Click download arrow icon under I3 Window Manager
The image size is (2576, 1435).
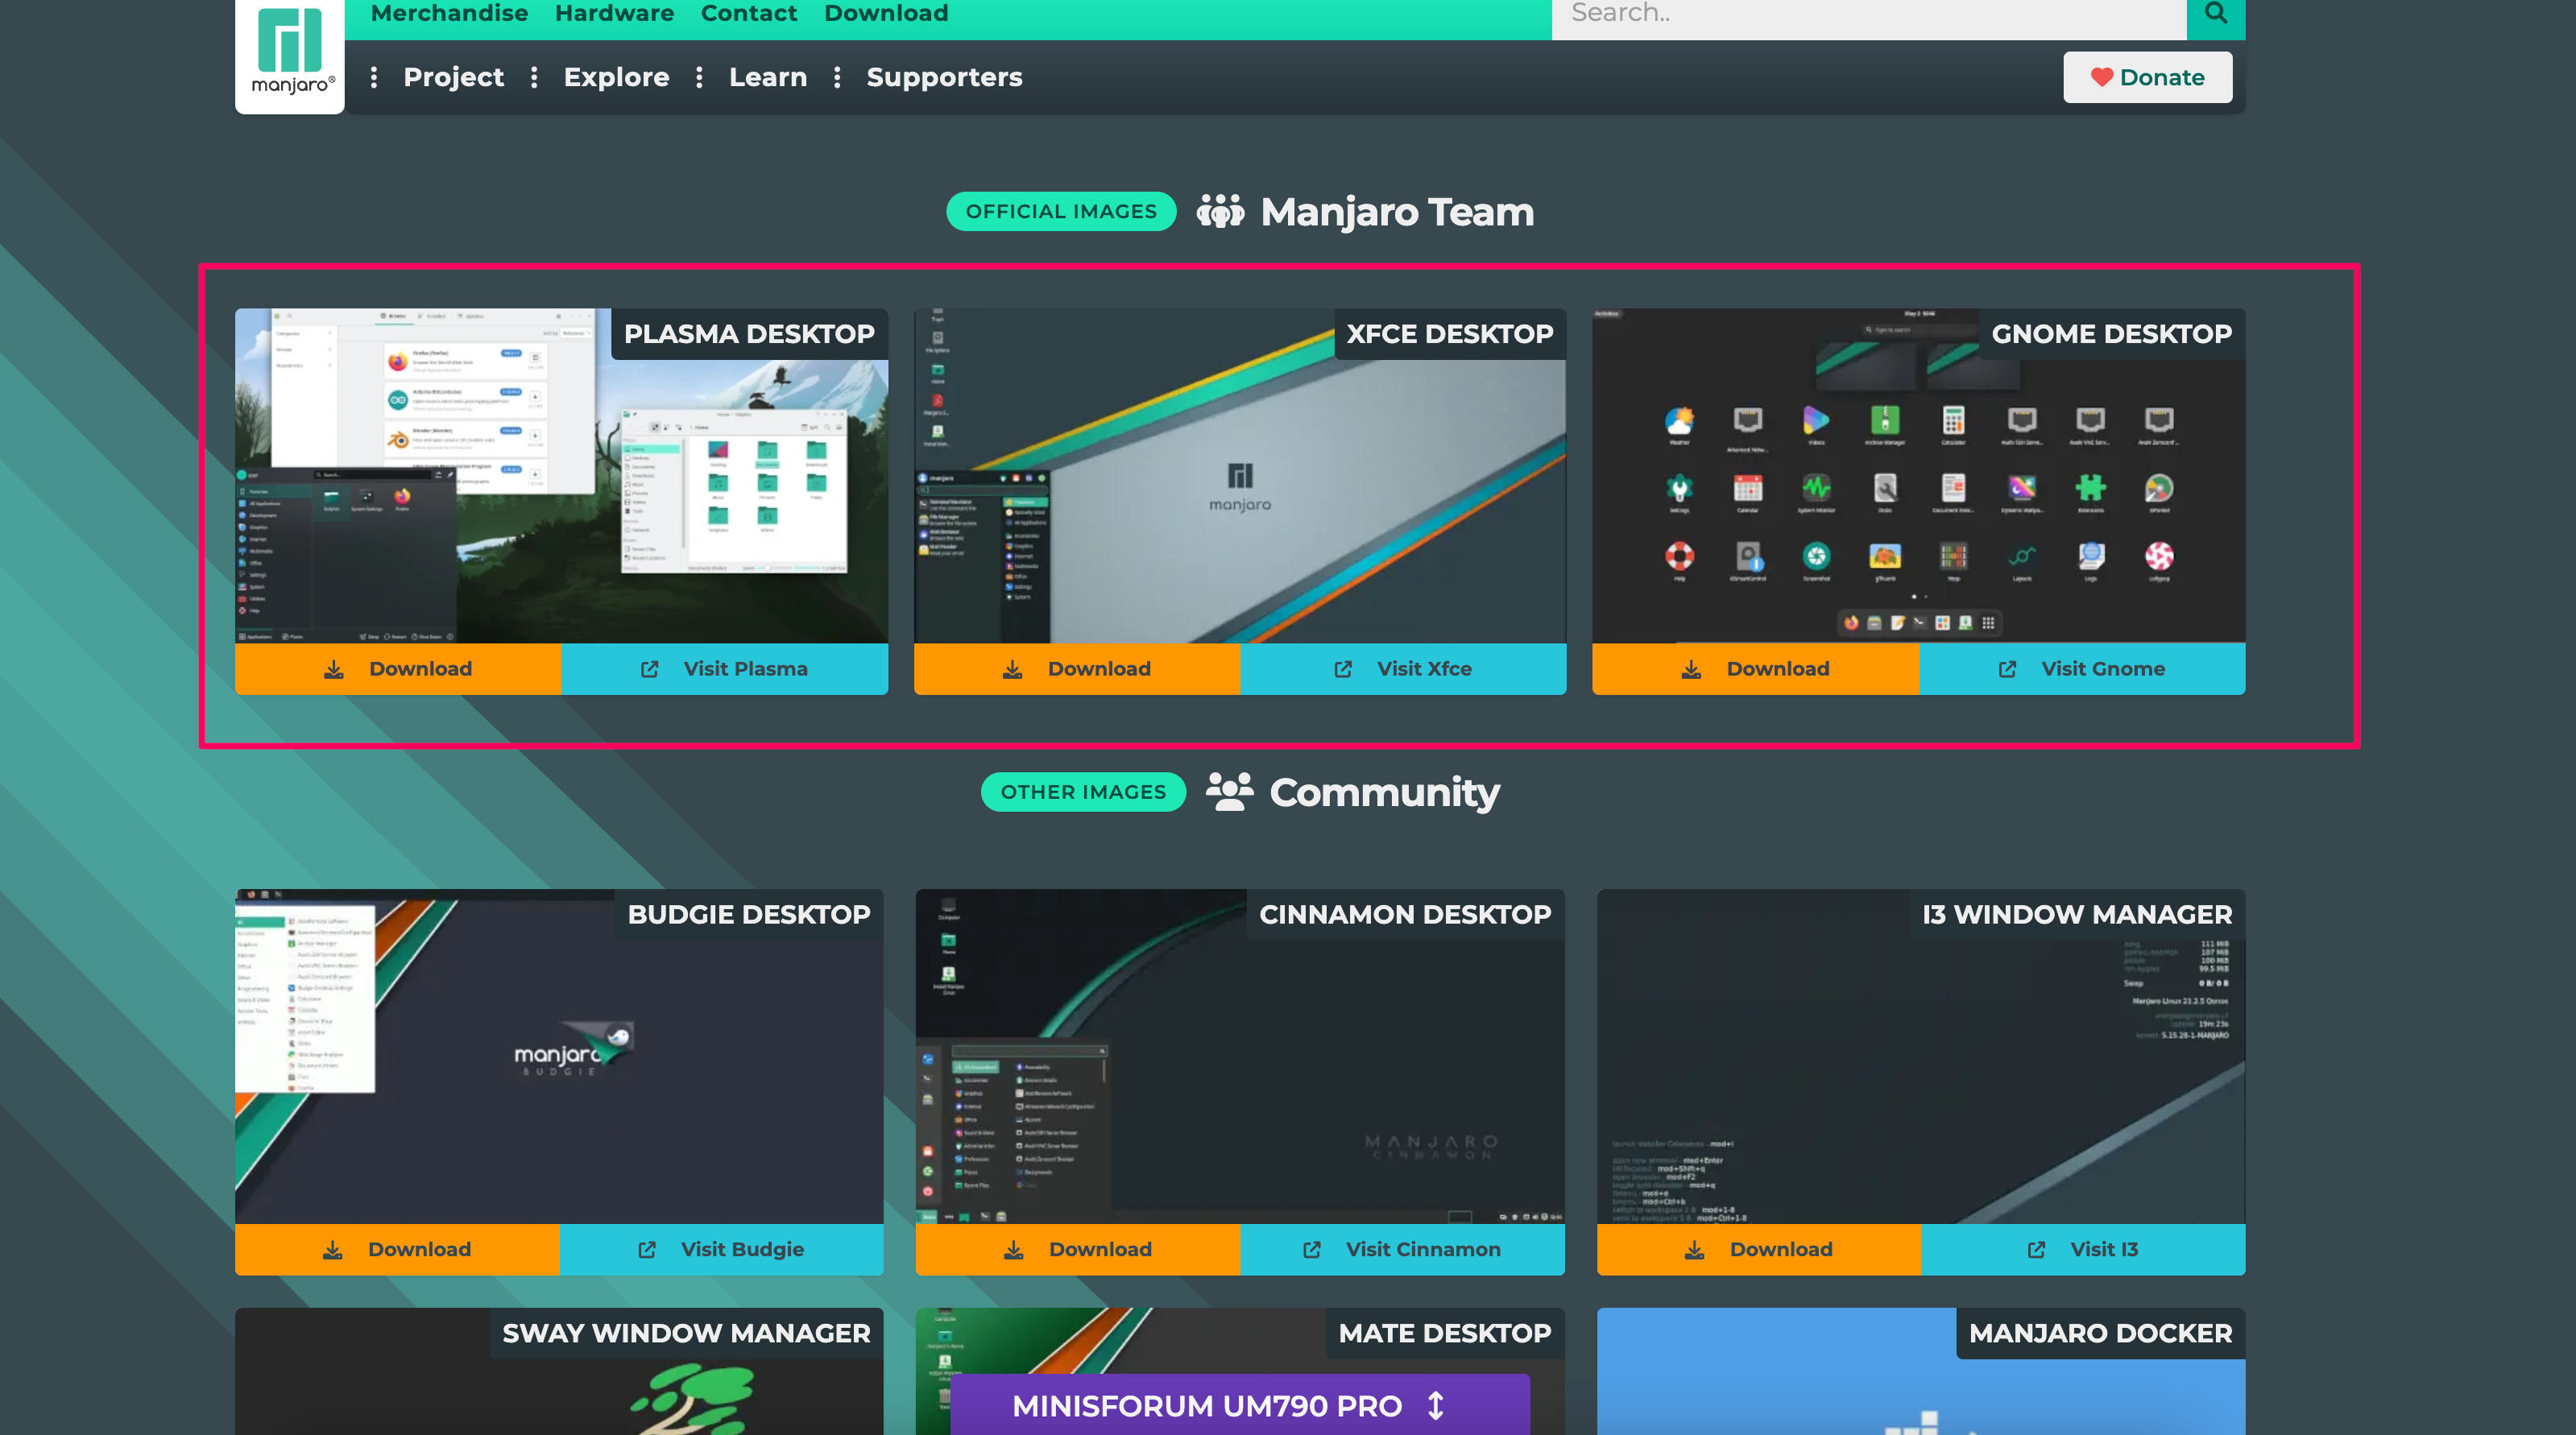[x=1695, y=1249]
